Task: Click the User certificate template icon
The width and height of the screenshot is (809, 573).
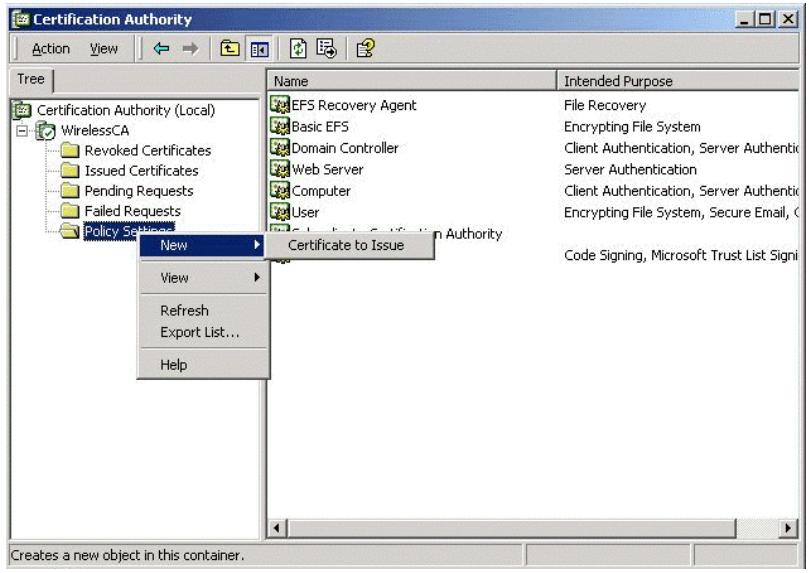Action: (x=280, y=211)
